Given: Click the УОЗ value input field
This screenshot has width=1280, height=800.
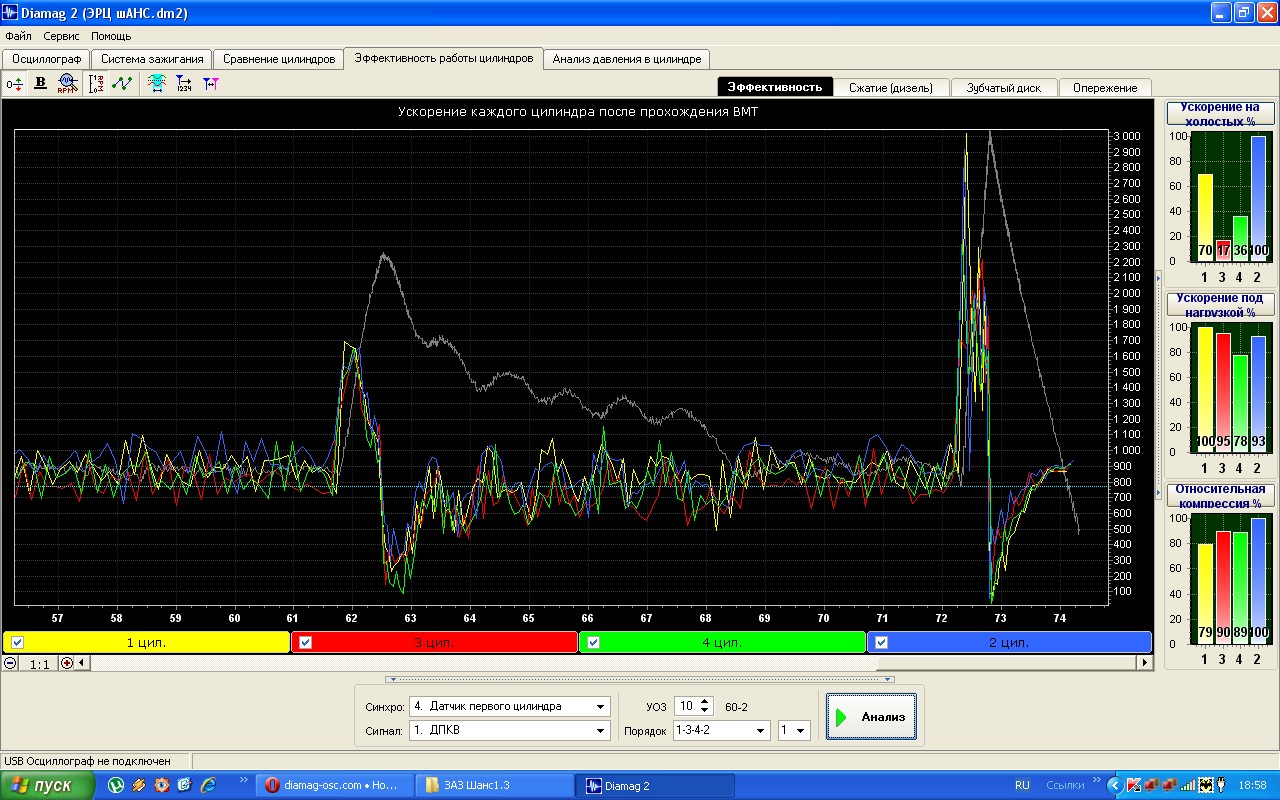Looking at the screenshot, I should [686, 707].
